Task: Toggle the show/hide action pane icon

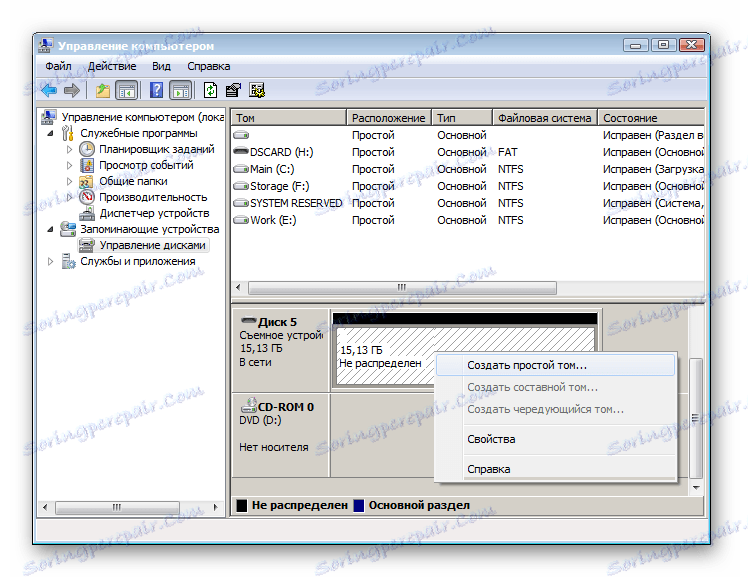Action: pos(181,90)
